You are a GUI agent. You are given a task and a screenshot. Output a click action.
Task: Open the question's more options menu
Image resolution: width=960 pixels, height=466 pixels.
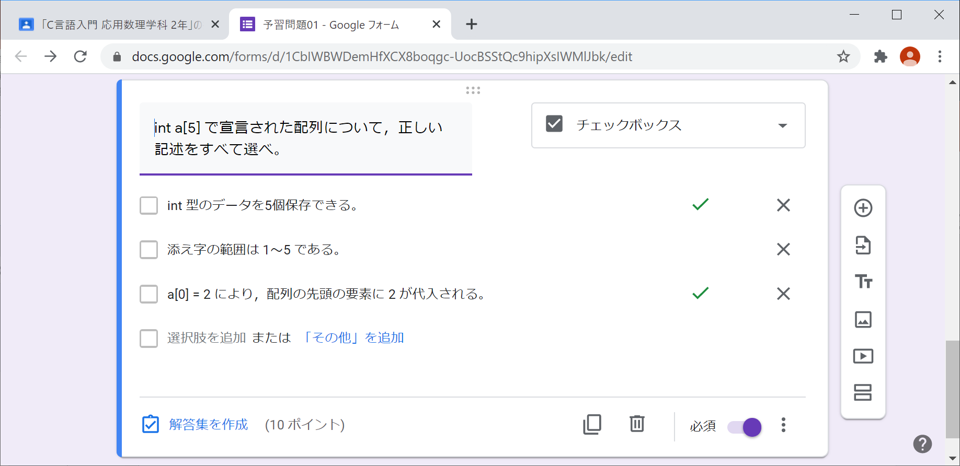(x=783, y=425)
